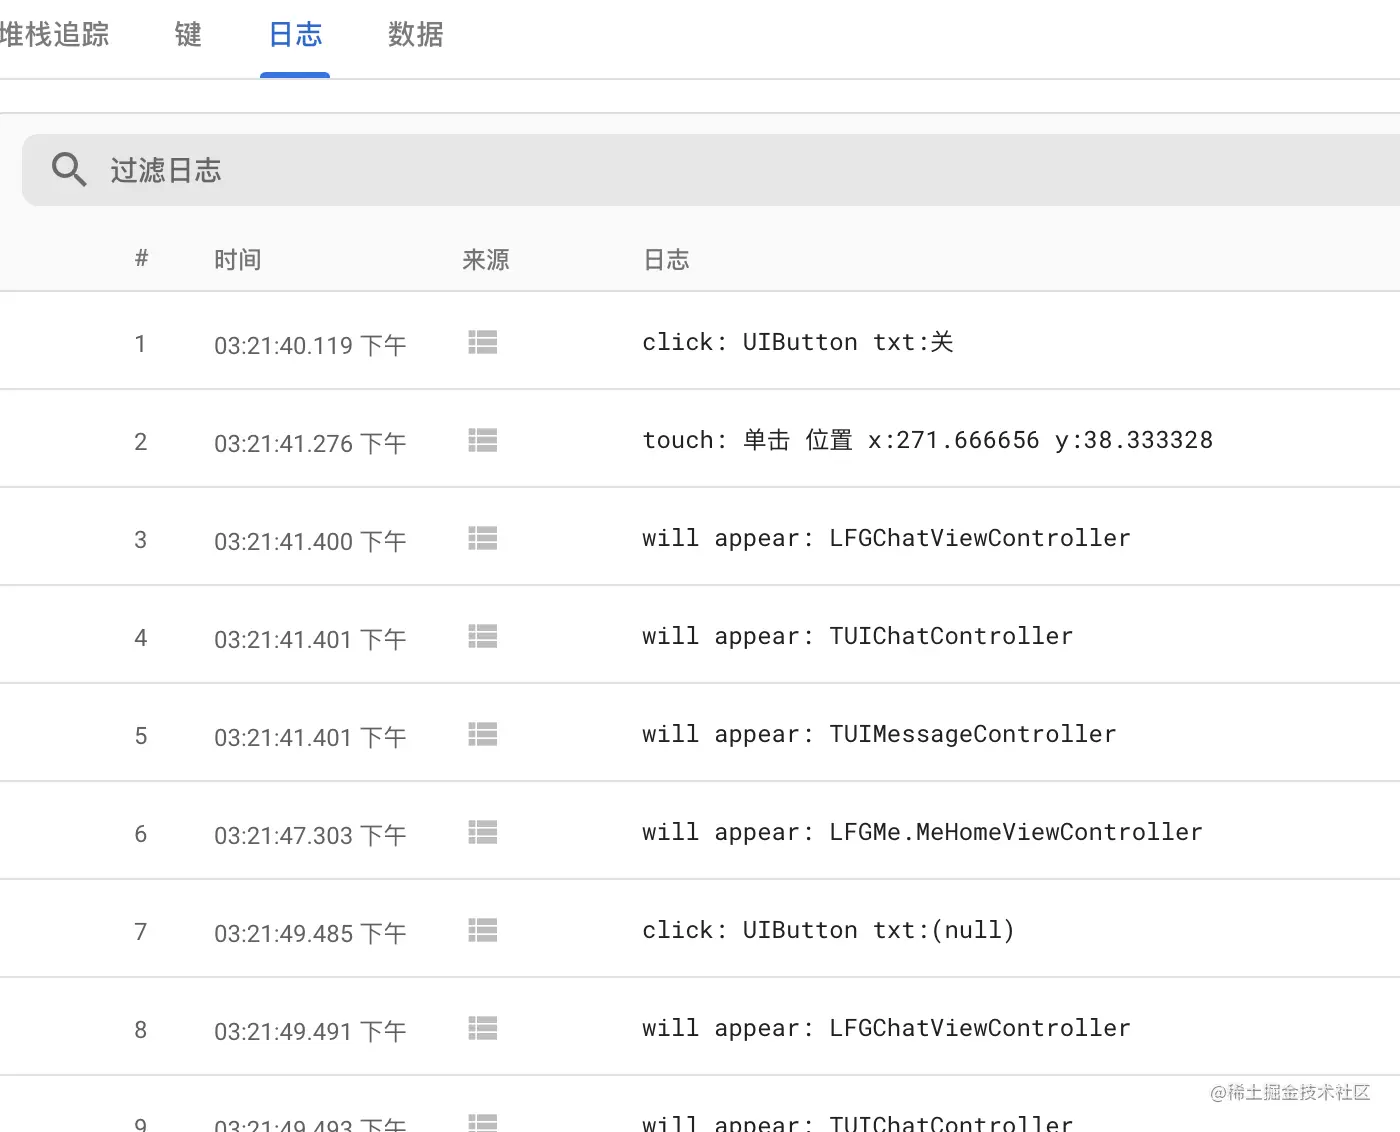Select row 3 'will appear: LFGChatViewController'
Image resolution: width=1400 pixels, height=1132 pixels.
click(x=886, y=538)
